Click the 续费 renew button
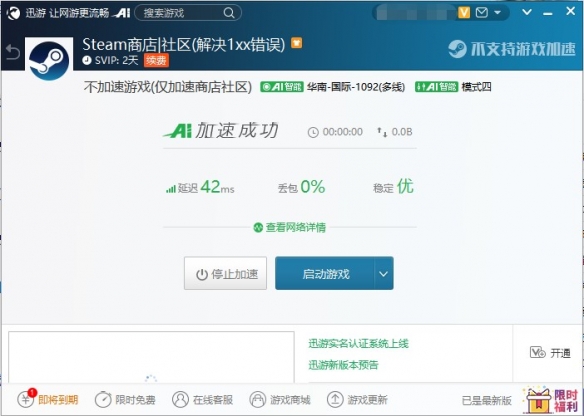Screen dimensions: 584x416 click(156, 60)
